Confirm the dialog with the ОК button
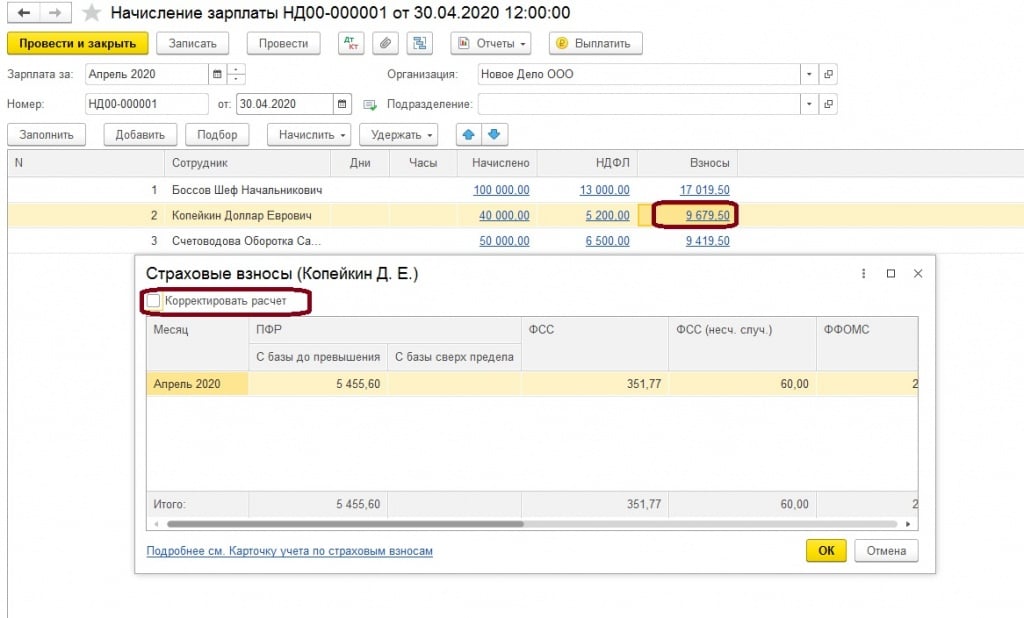1024x618 pixels. (x=826, y=550)
